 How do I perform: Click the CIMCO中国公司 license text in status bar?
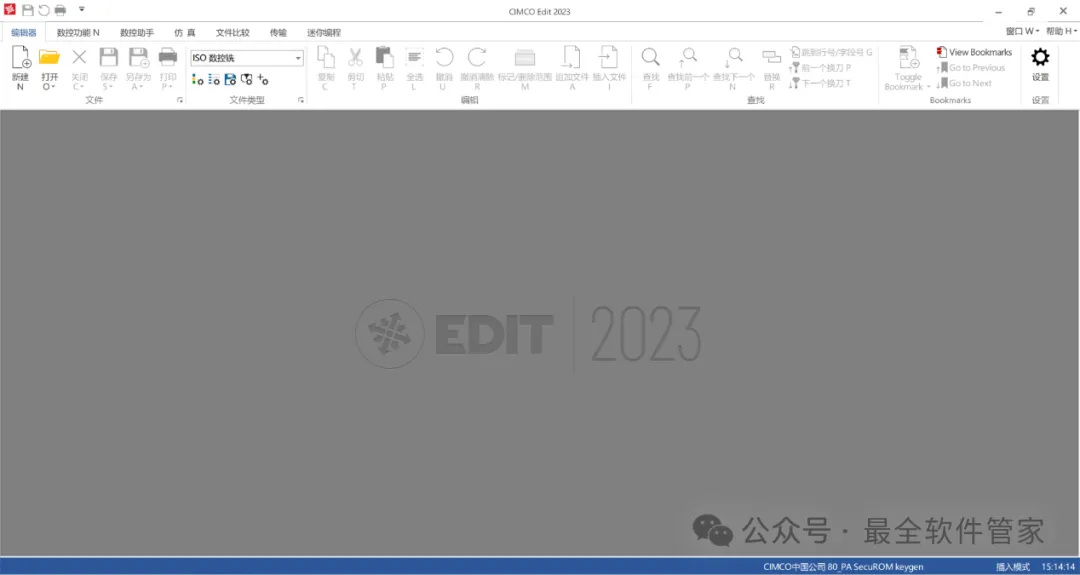843,567
